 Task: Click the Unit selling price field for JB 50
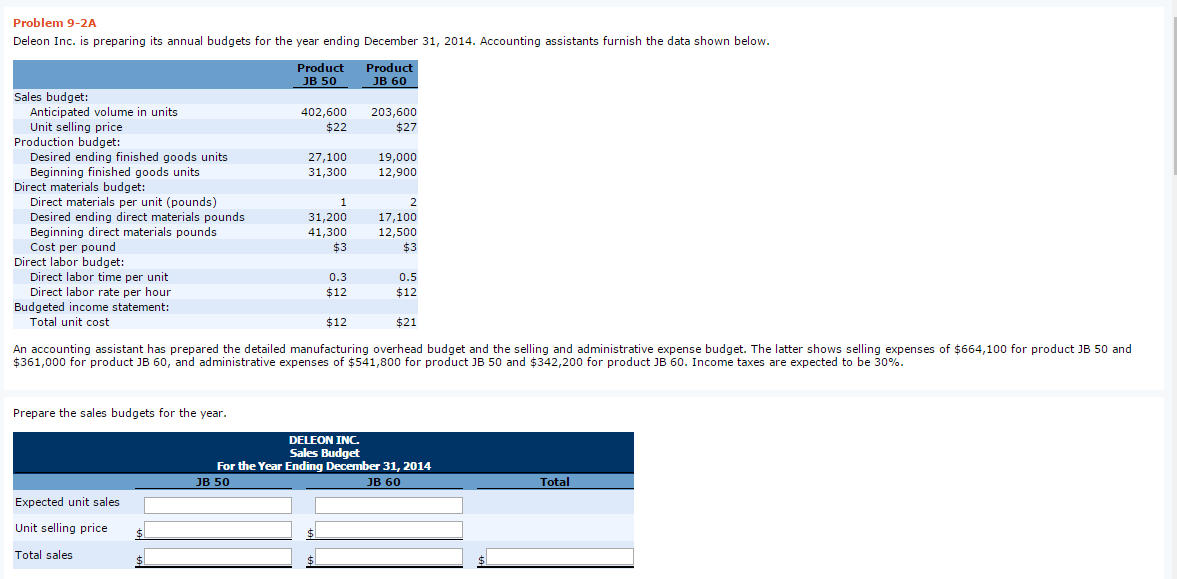219,530
